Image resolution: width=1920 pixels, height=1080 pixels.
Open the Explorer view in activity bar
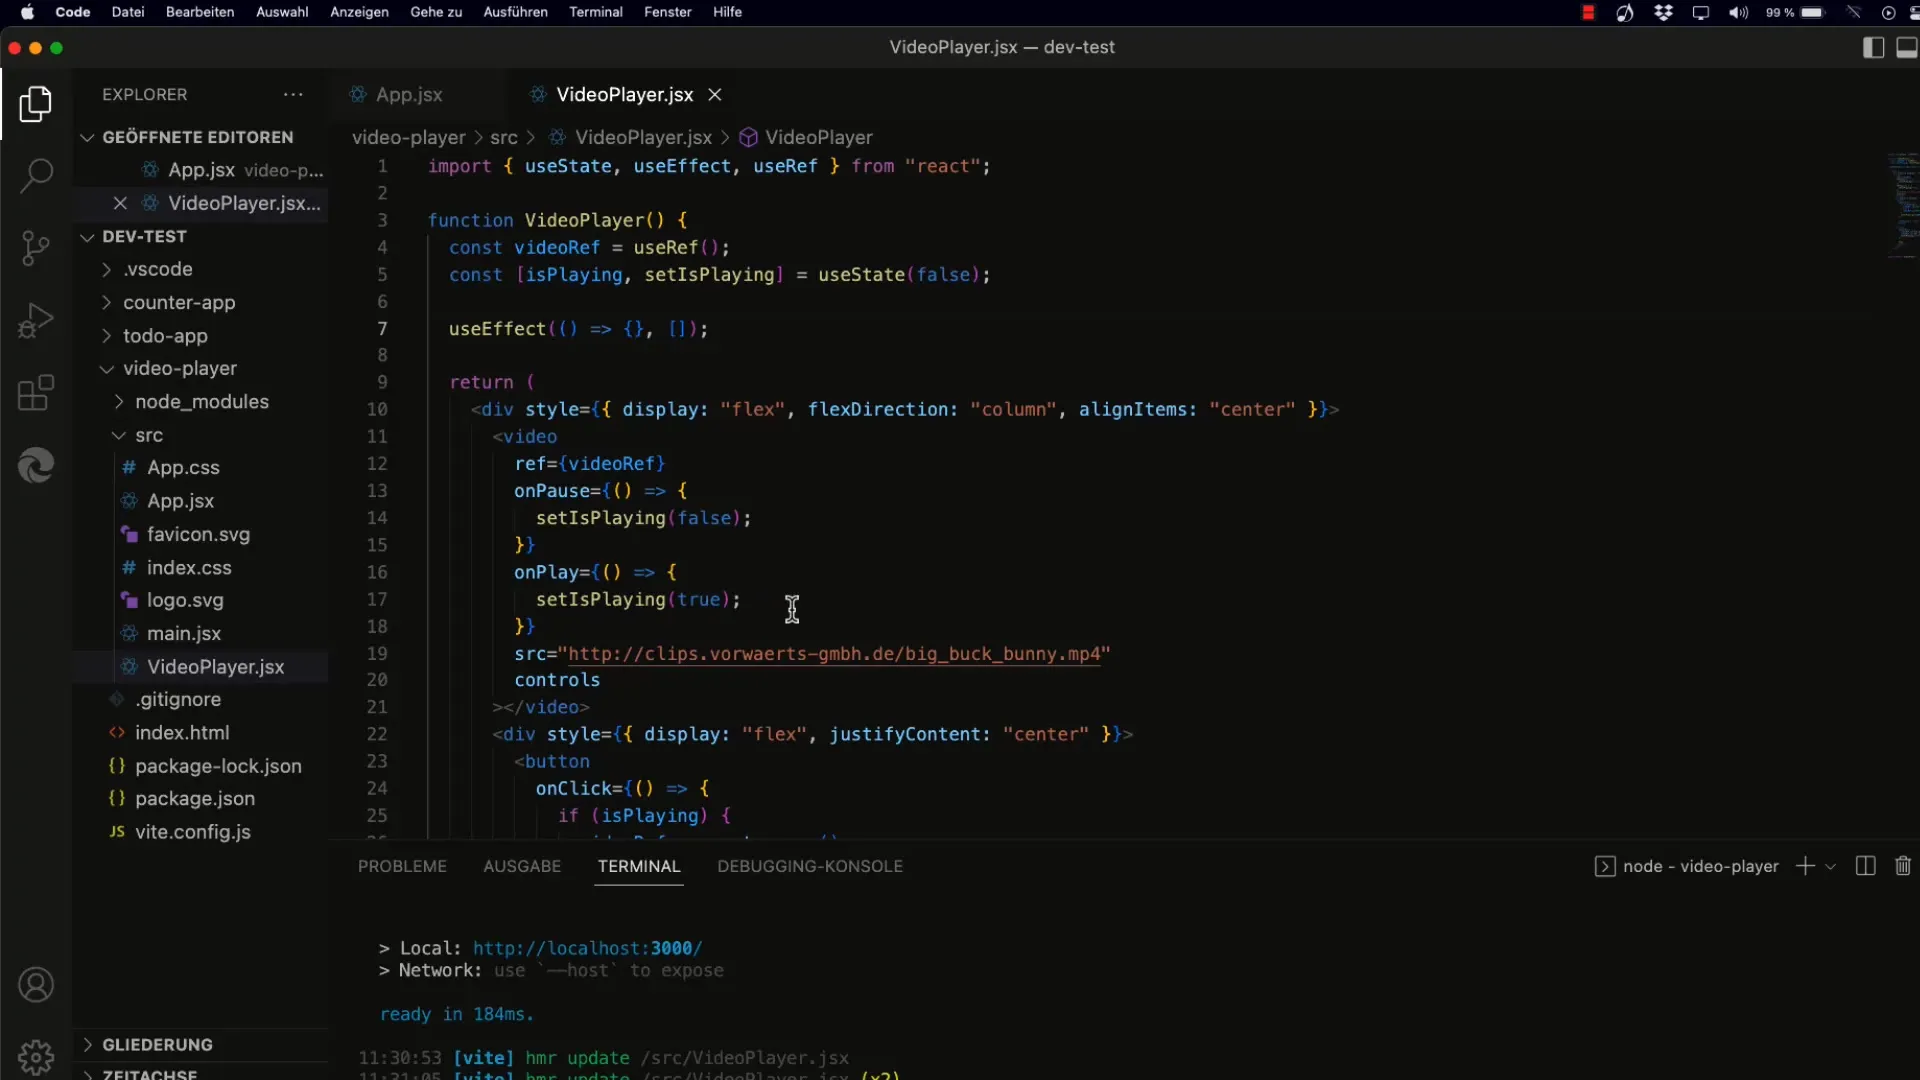click(x=36, y=104)
